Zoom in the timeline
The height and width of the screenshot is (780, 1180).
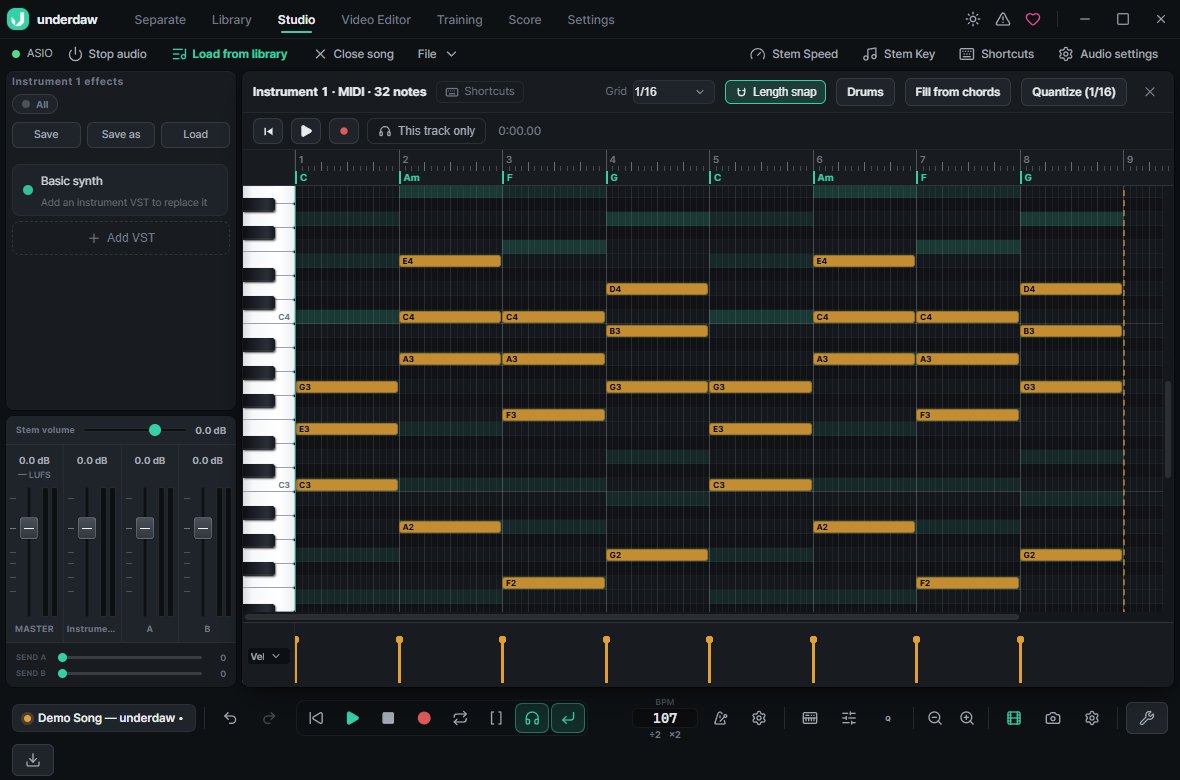[967, 718]
